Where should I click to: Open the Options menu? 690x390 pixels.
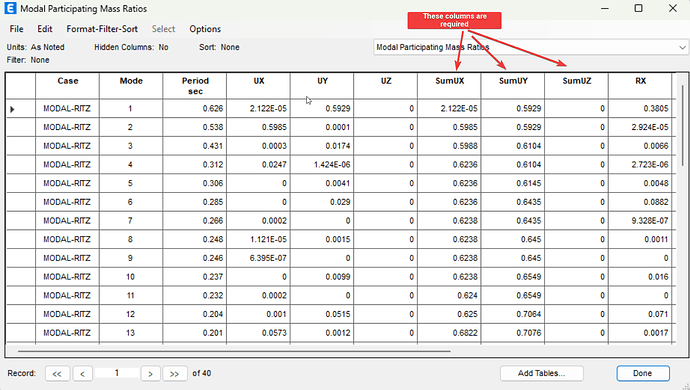205,29
